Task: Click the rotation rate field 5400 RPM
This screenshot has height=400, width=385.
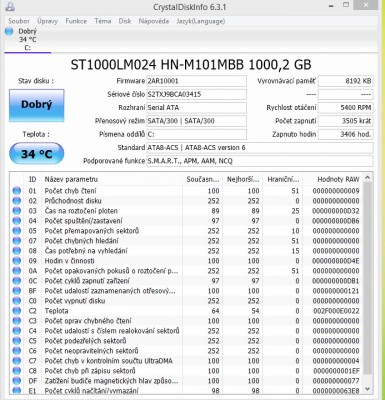Action: [x=346, y=108]
